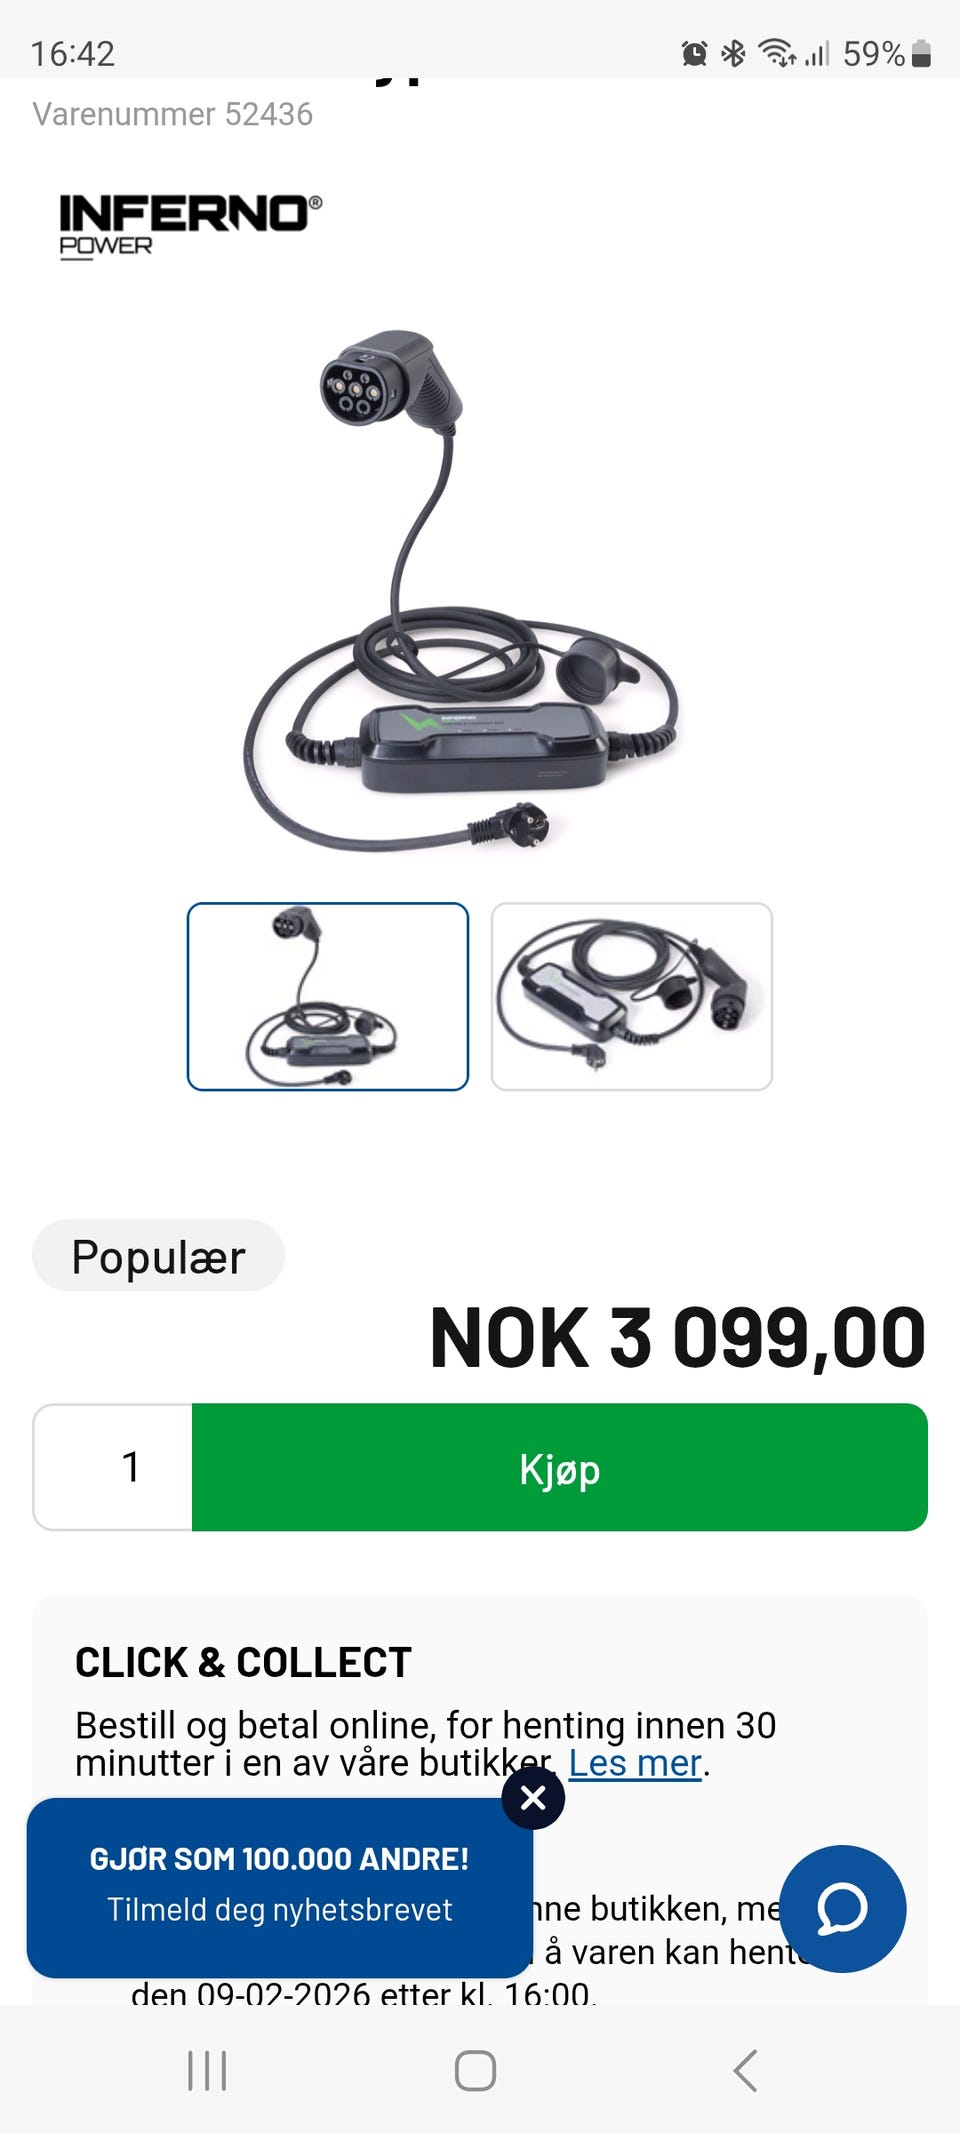Tap Android recent apps icon

[207, 2070]
